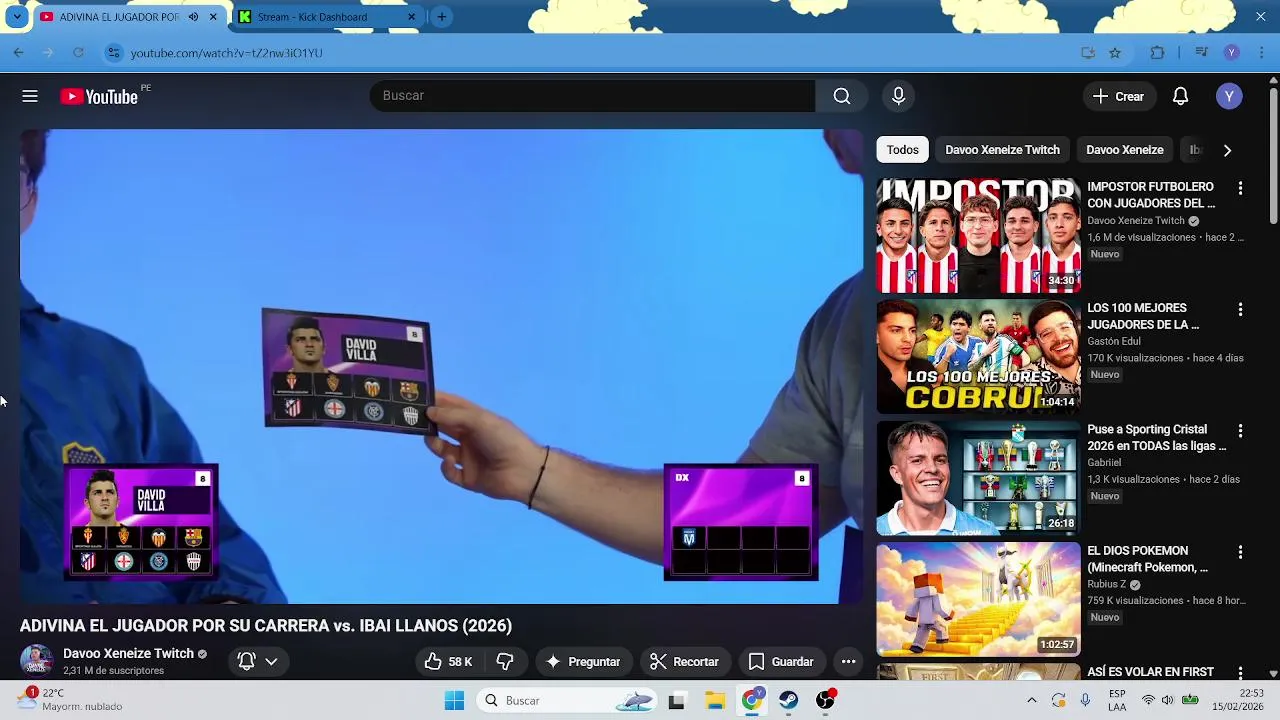Open Davoo Xeneize Twitch channel name
Viewport: 1280px width, 720px height.
click(128, 654)
